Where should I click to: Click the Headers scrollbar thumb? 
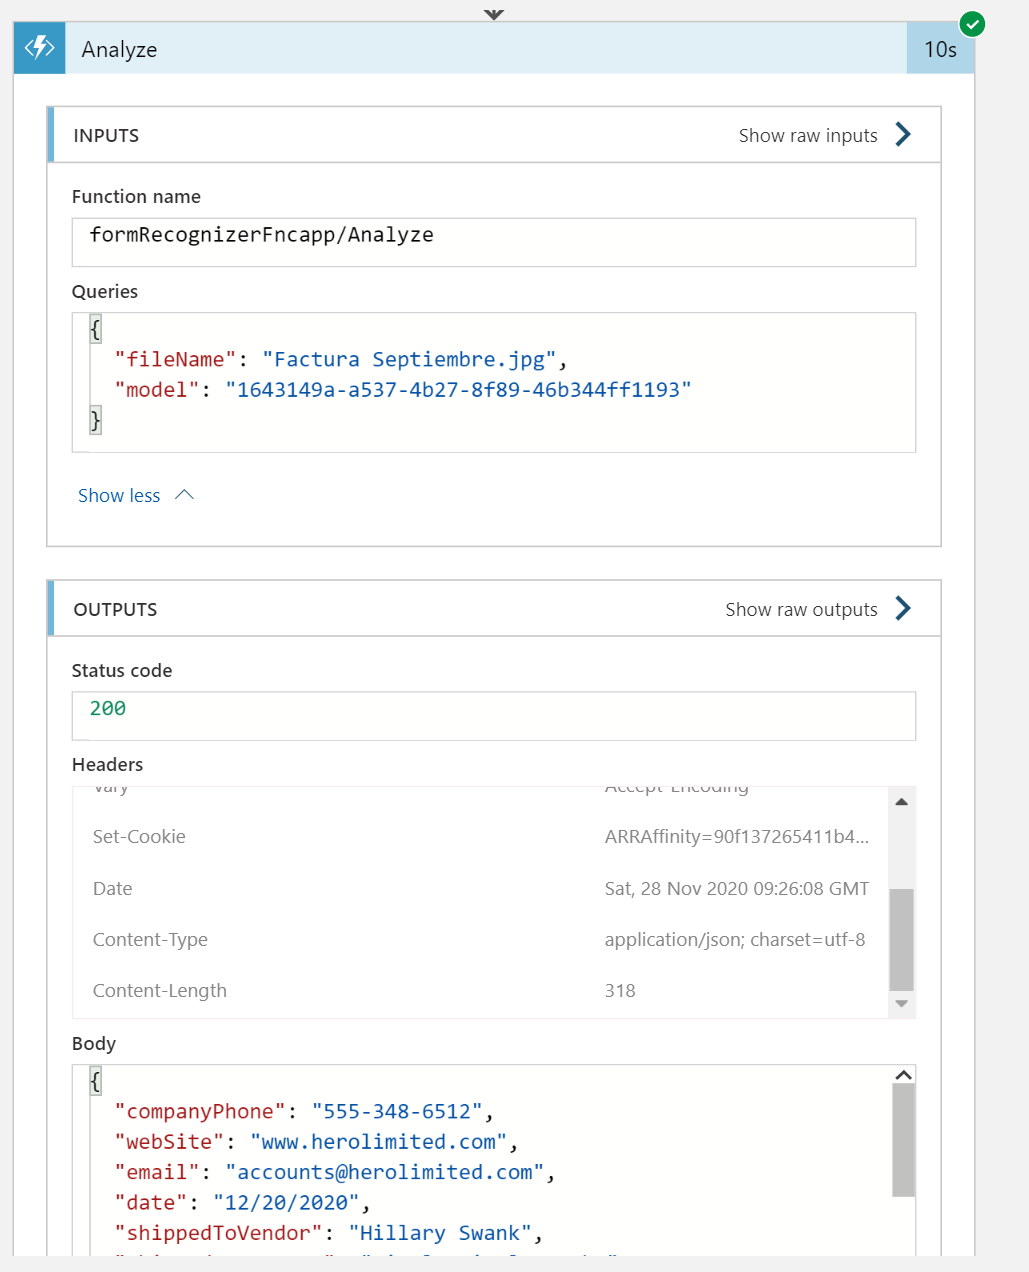[901, 938]
